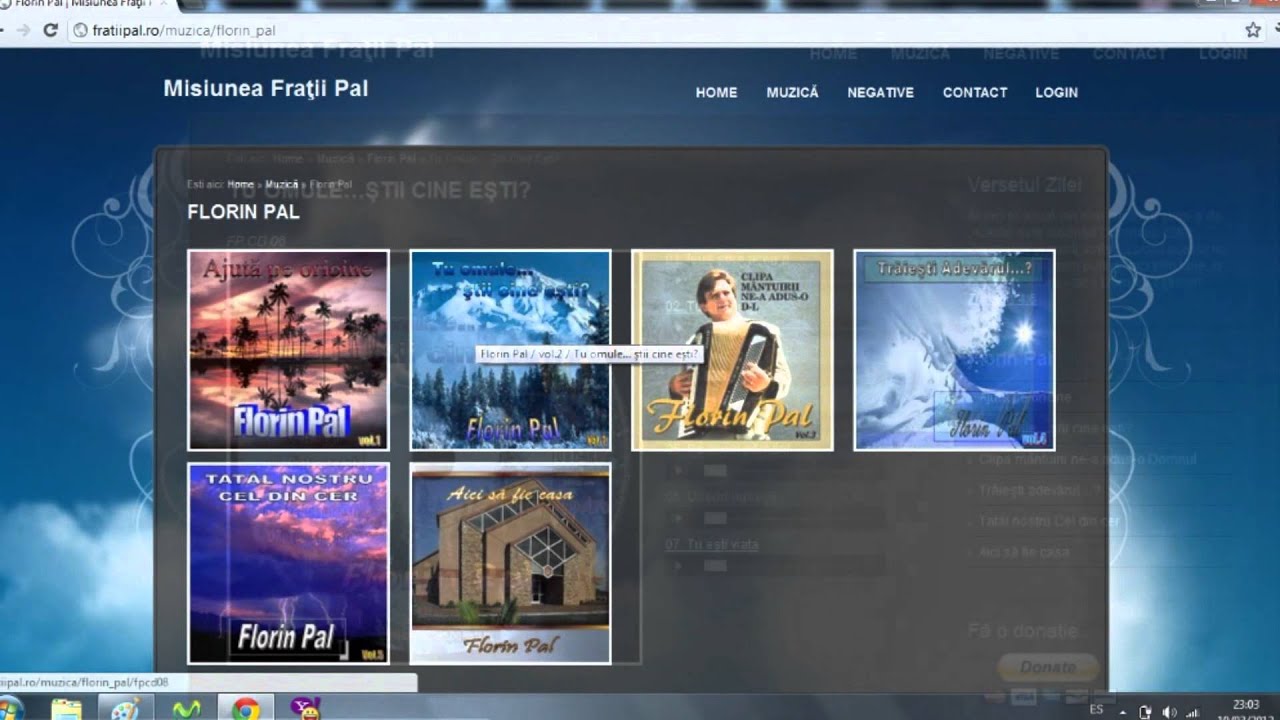Open the volume control in the tray
Screen dimensions: 1280x720
(x=1169, y=712)
